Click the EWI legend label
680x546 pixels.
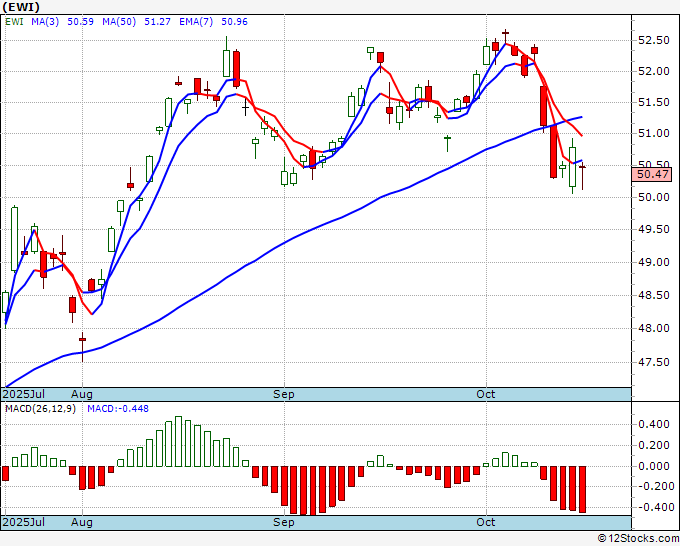pos(14,21)
